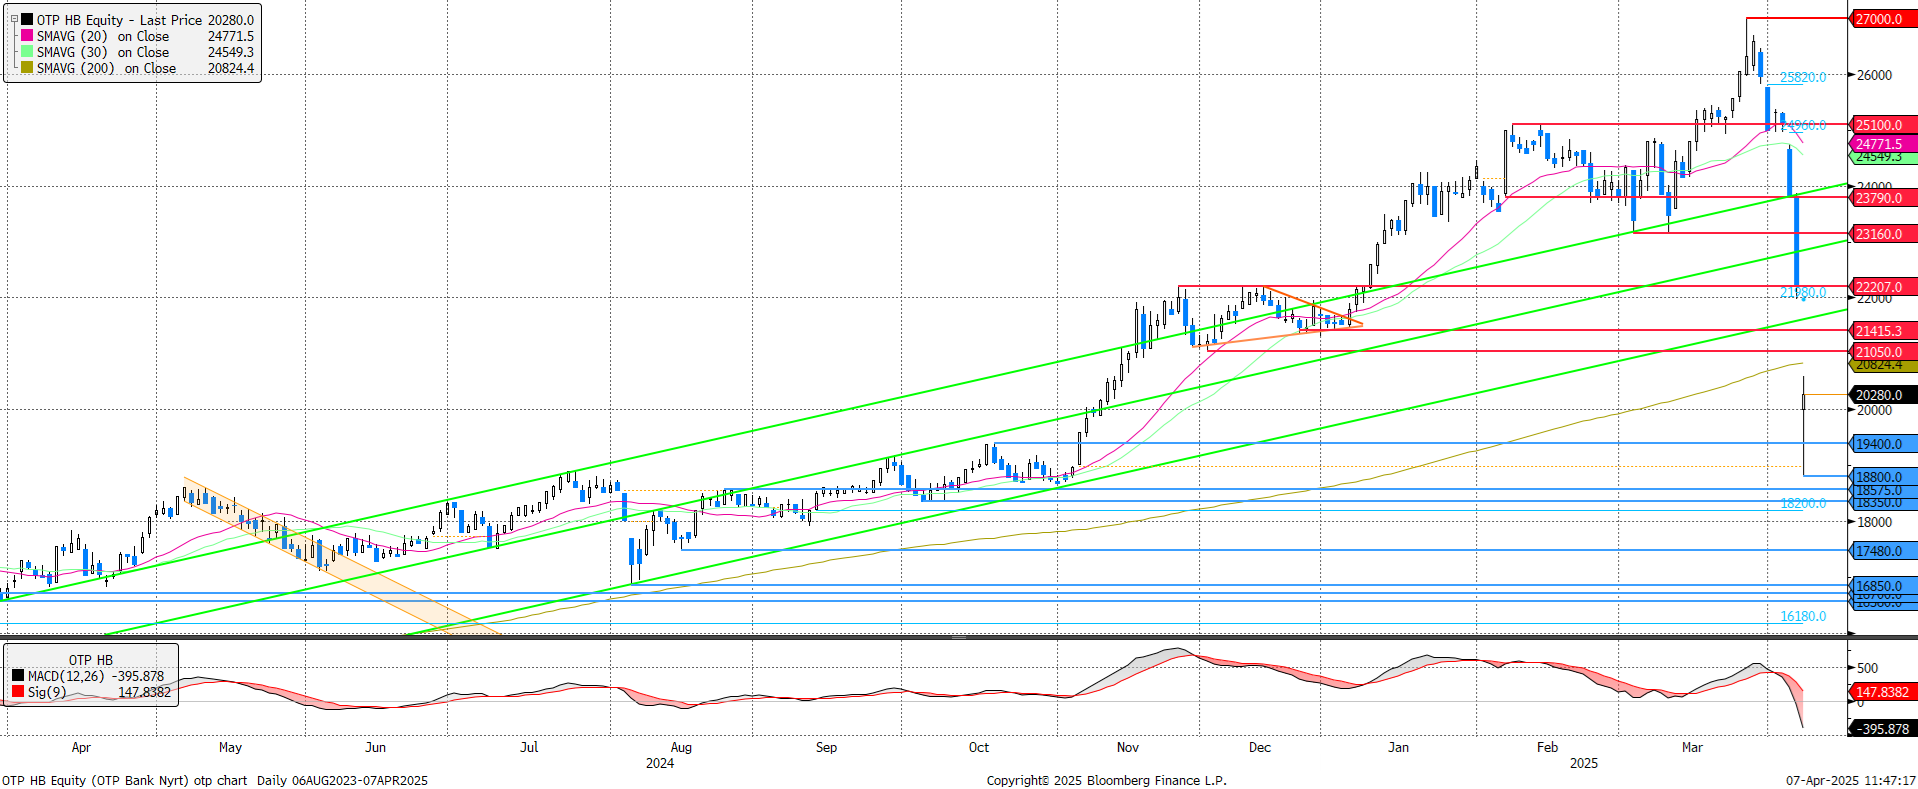Click the 500 tick on MACD axis
Screen dimensions: 1918x789
(x=1867, y=668)
